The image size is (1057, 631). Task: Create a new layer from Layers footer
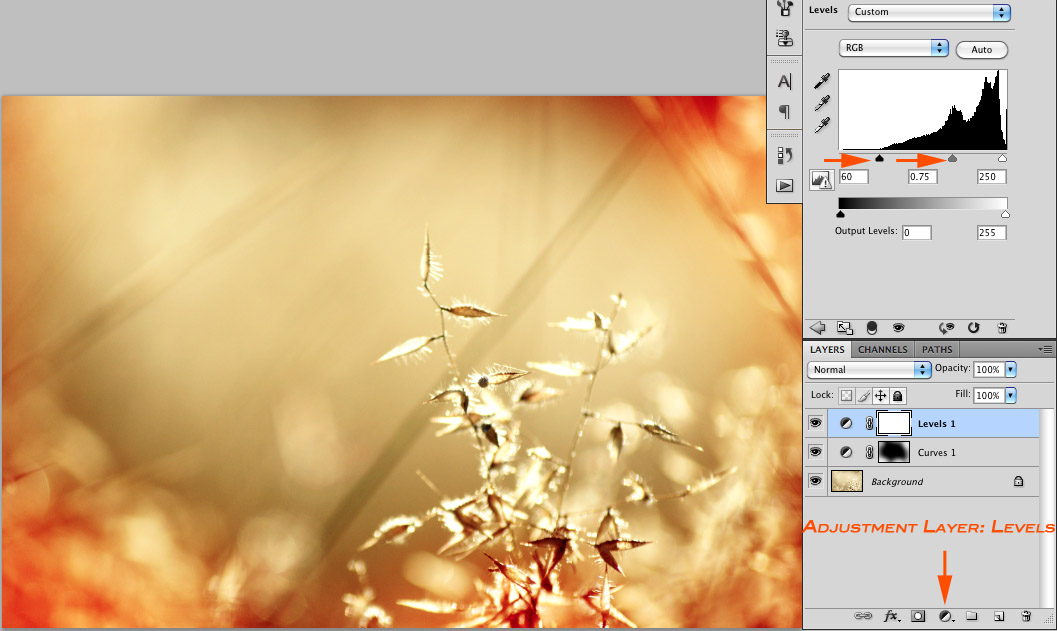998,617
